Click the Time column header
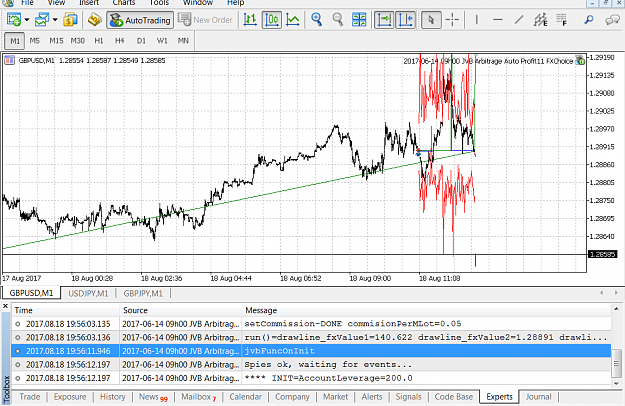Image resolution: width=625 pixels, height=406 pixels. 65,310
